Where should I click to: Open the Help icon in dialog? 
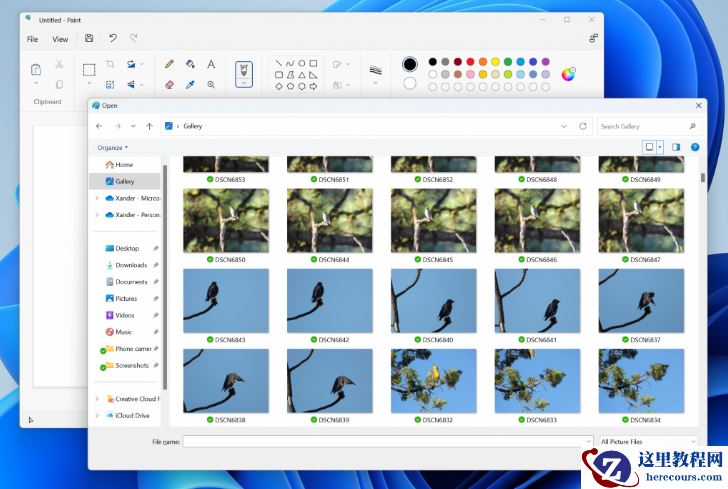tap(695, 147)
